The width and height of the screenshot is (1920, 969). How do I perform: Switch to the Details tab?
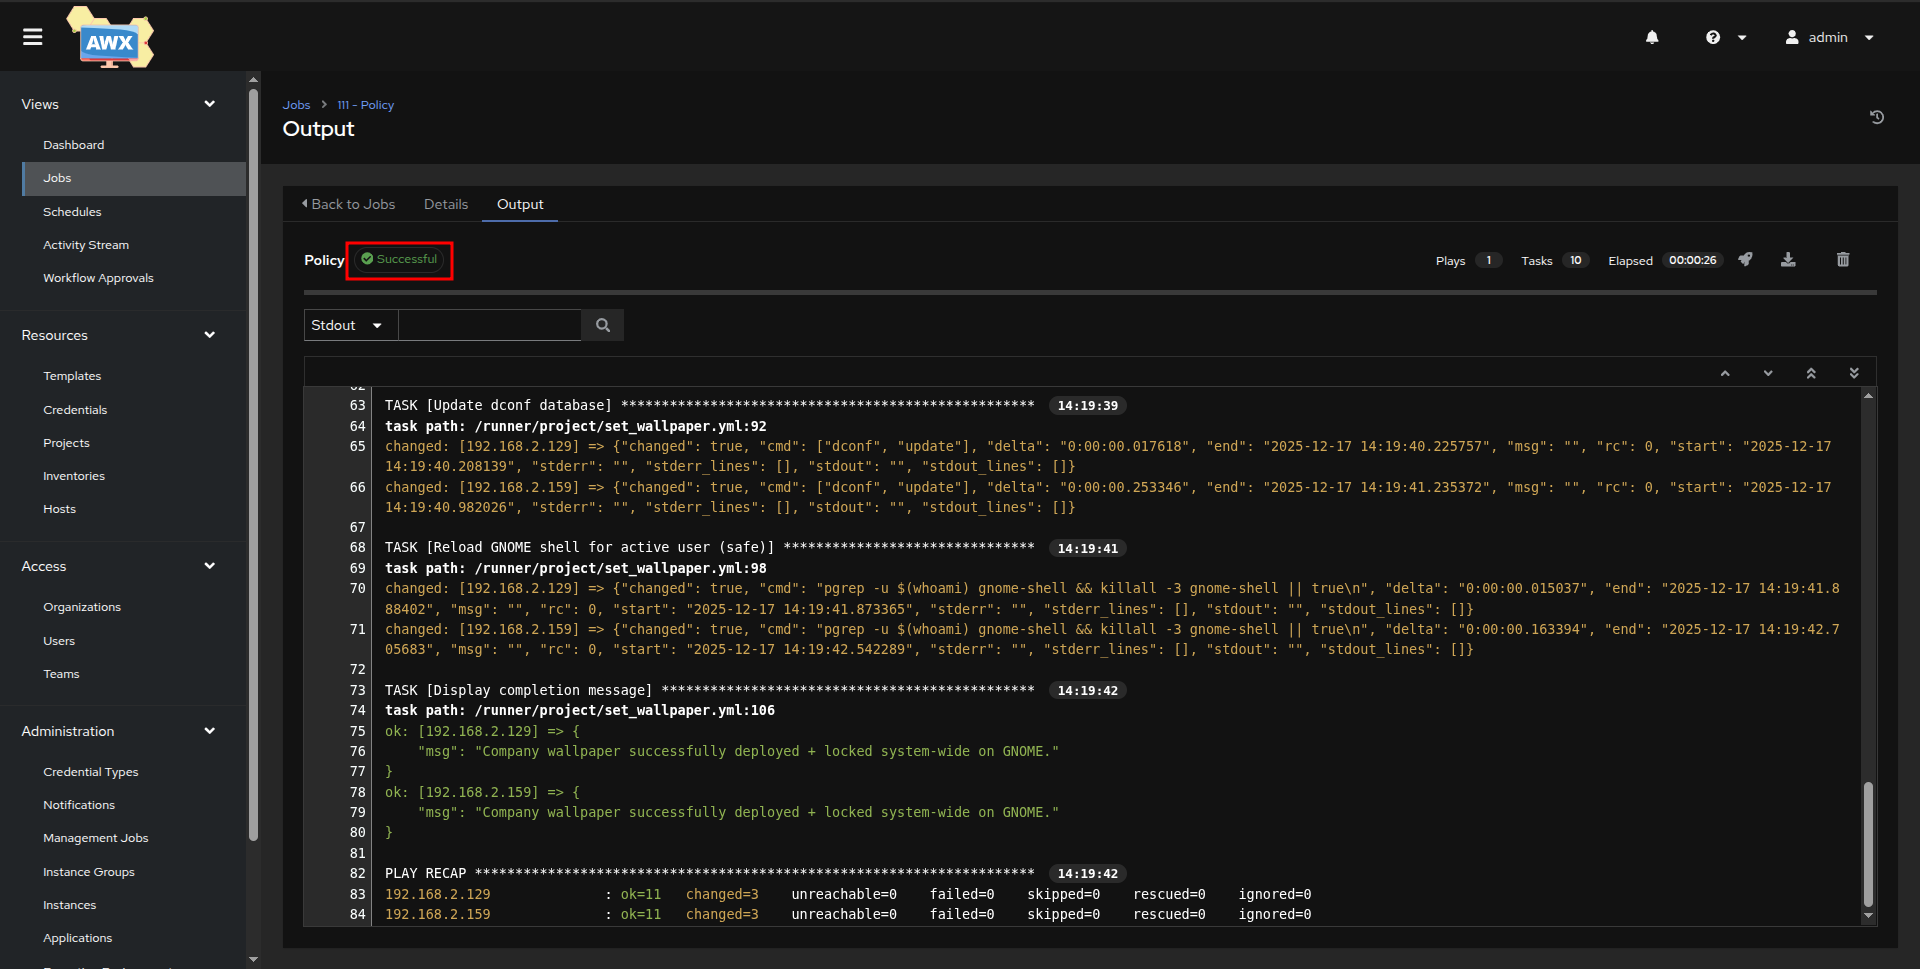point(445,204)
